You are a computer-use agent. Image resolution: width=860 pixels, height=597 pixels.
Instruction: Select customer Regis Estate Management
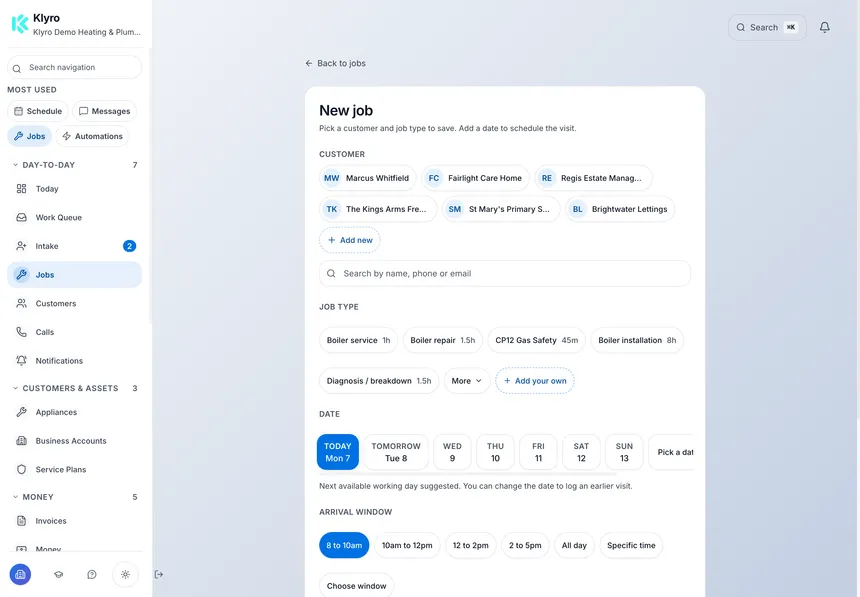pos(593,178)
